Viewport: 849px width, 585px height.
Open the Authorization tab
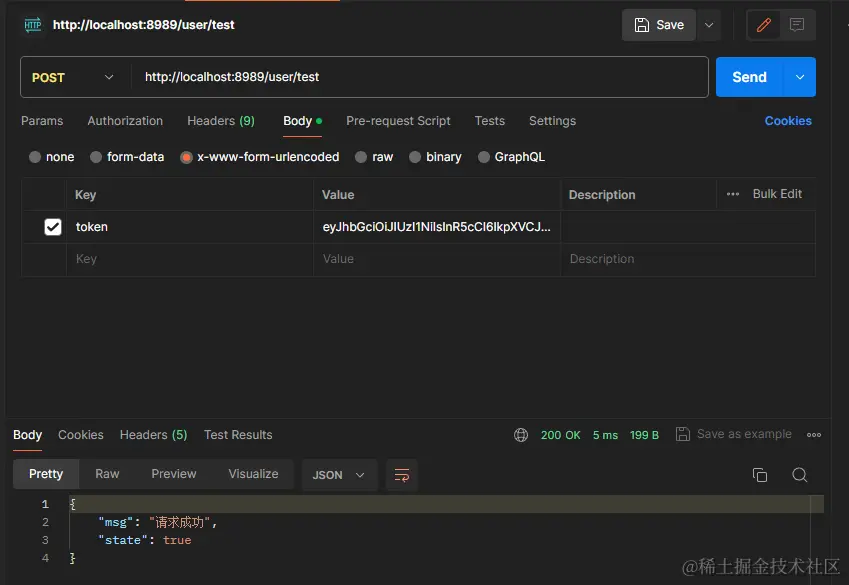[125, 121]
